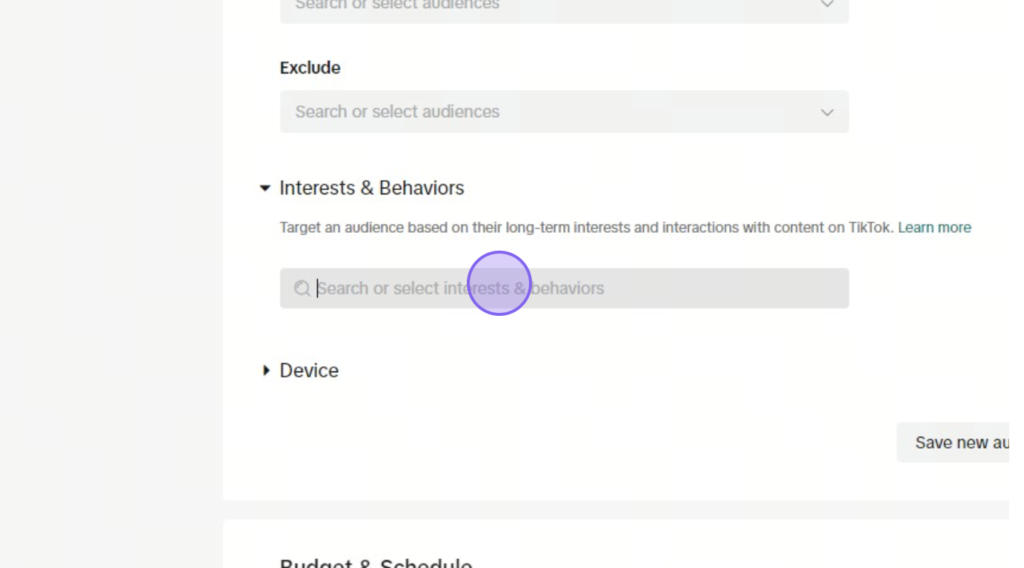Click the Exclude label
This screenshot has width=1024, height=568.
[310, 68]
